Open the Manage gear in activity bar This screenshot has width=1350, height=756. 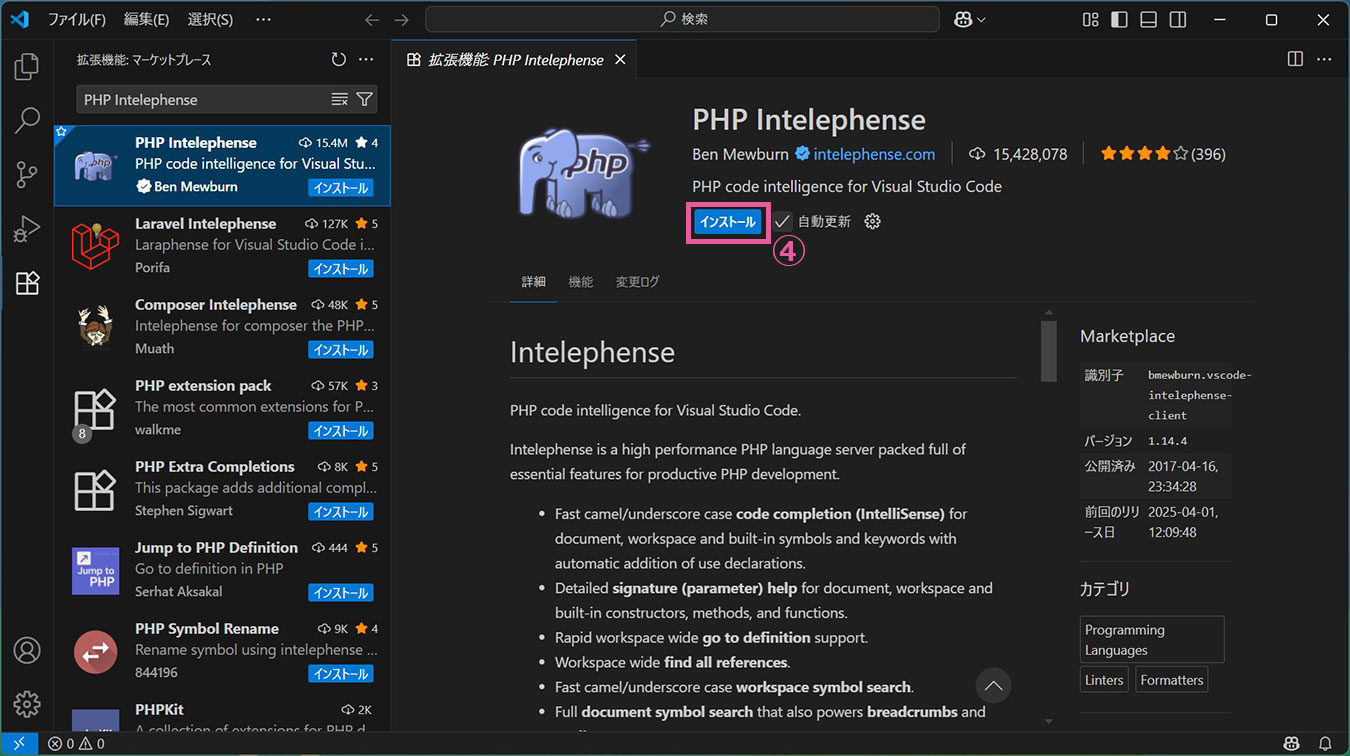(27, 703)
